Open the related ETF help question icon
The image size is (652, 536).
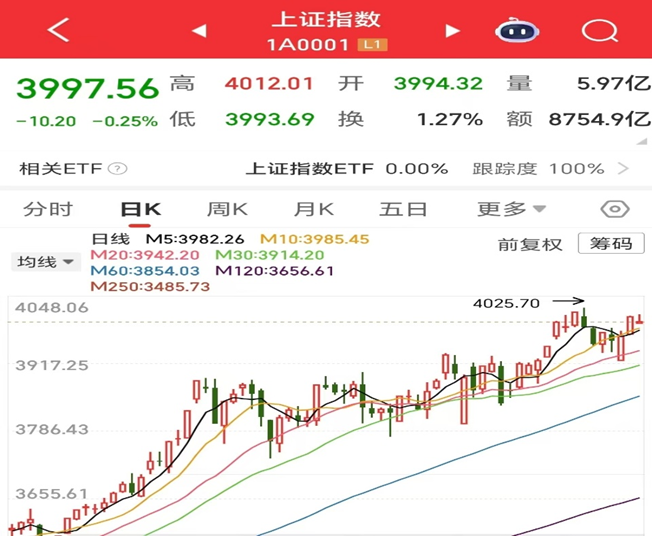(x=117, y=169)
